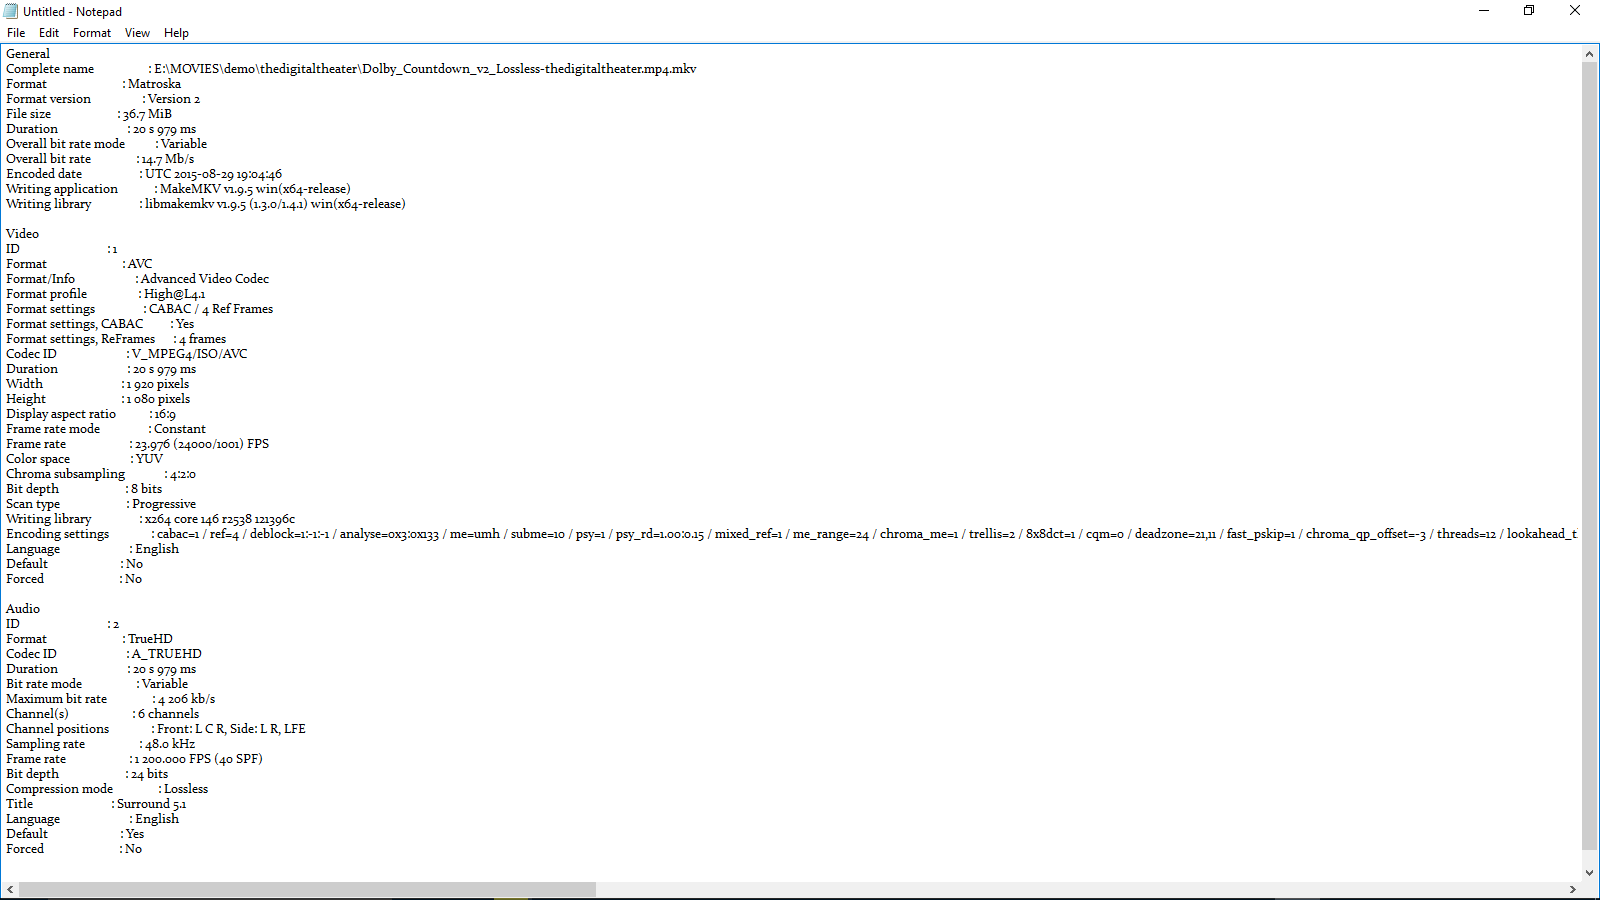The height and width of the screenshot is (900, 1600).
Task: Minimize the Notepad window
Action: coord(1484,11)
